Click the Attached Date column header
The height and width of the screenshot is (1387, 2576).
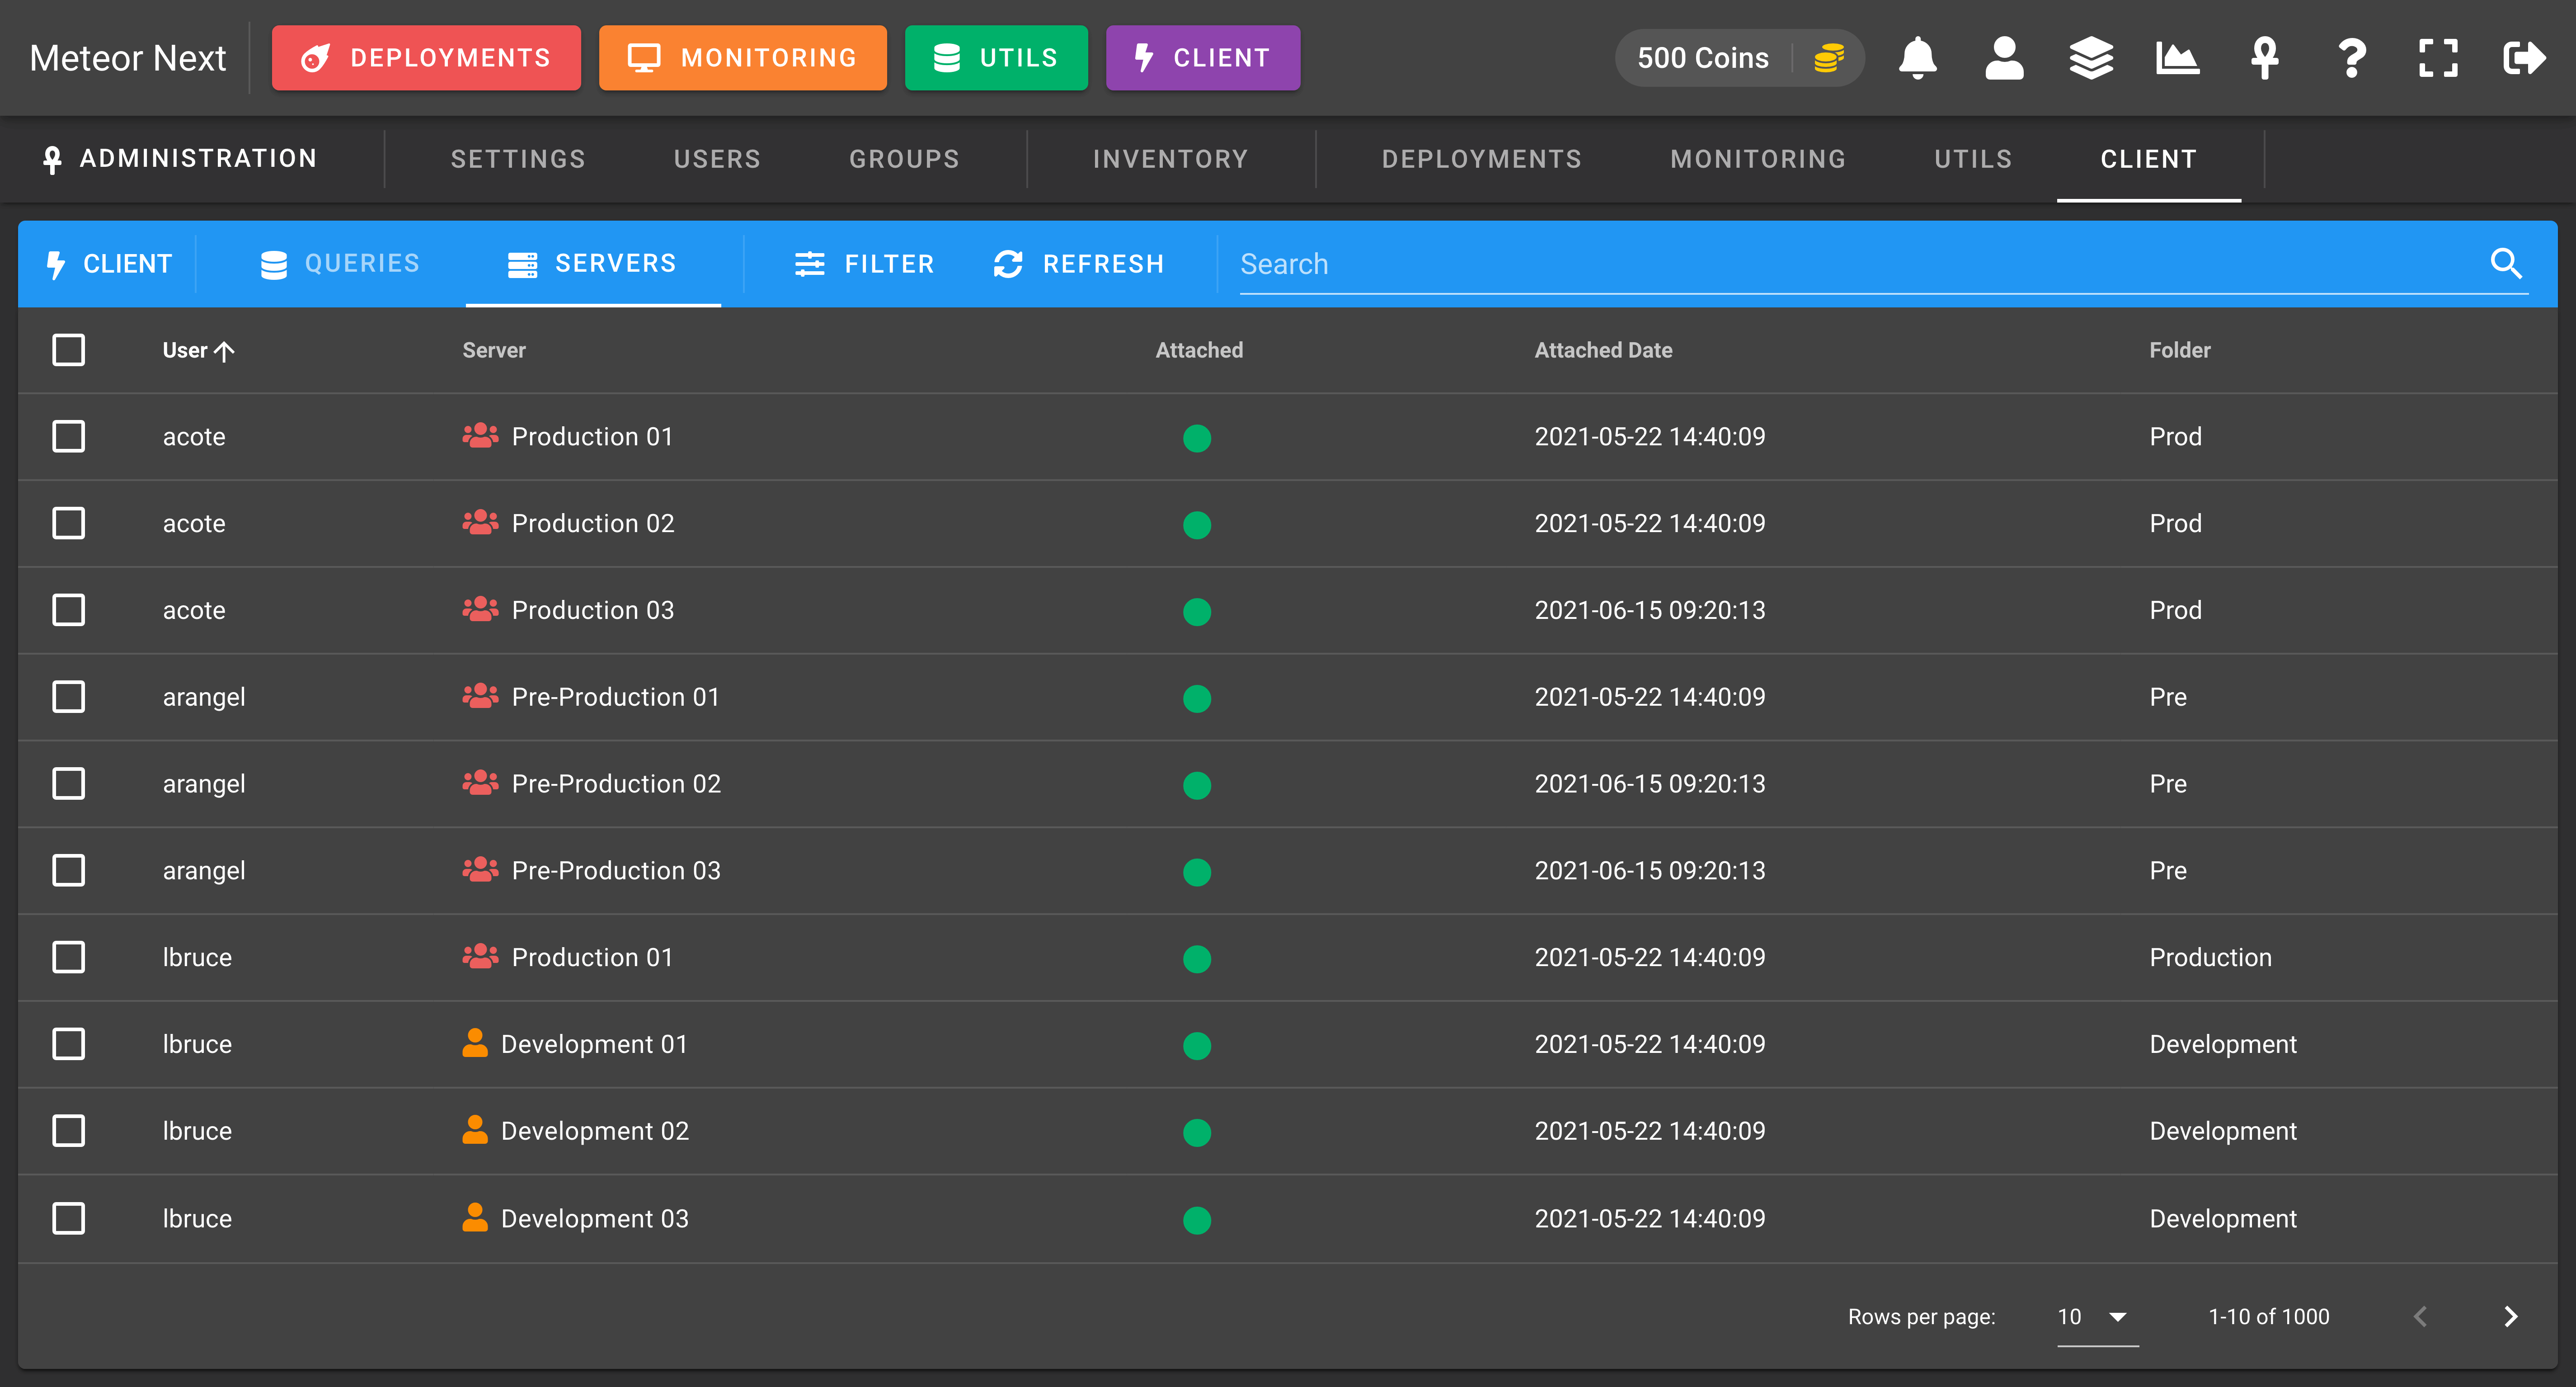pyautogui.click(x=1603, y=350)
